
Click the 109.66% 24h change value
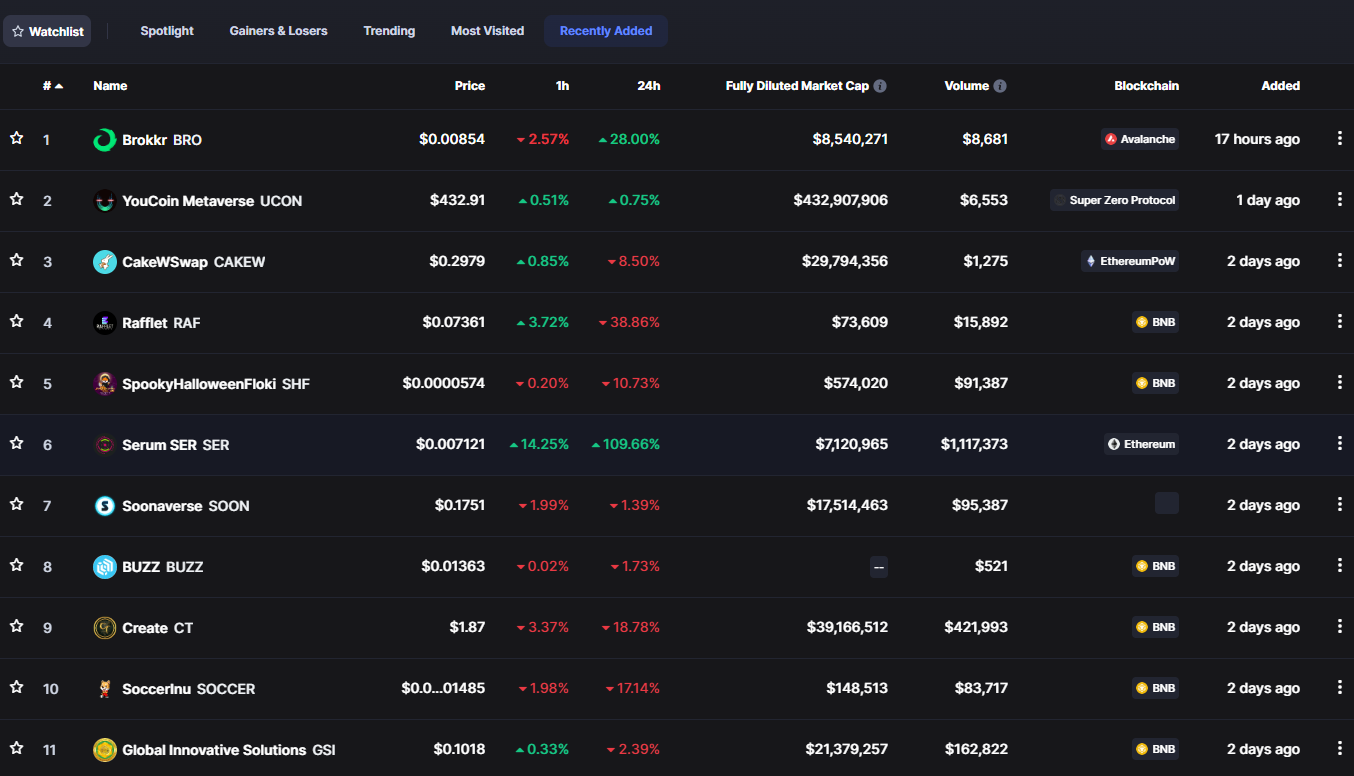[626, 444]
